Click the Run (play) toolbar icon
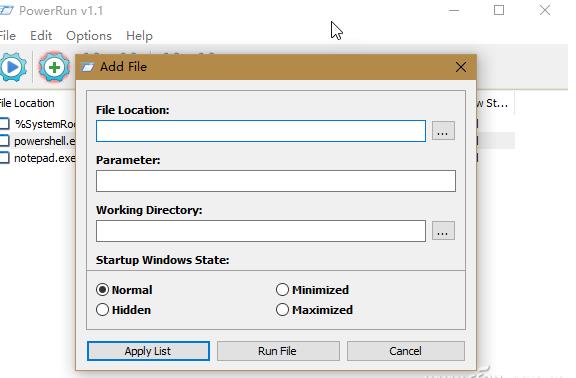 pos(13,67)
